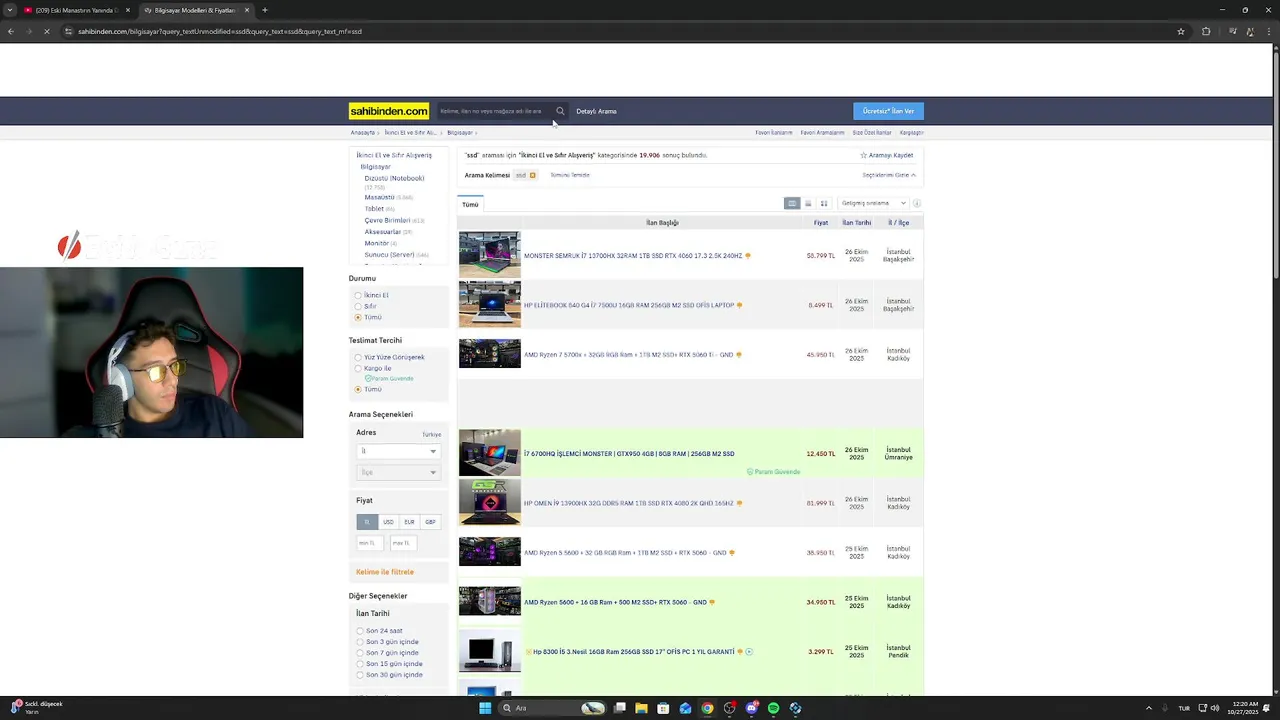The height and width of the screenshot is (720, 1280).
Task: Open the İl province dropdown
Action: click(x=398, y=451)
